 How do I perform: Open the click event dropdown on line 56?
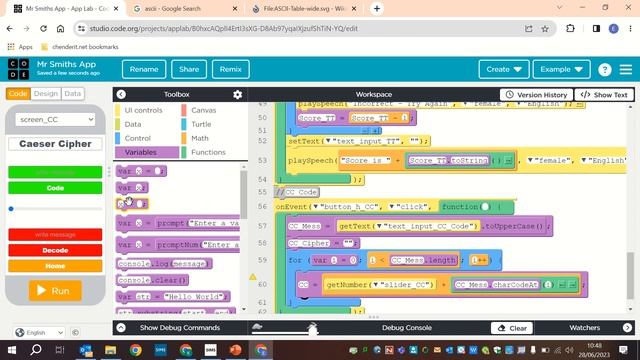pyautogui.click(x=392, y=207)
